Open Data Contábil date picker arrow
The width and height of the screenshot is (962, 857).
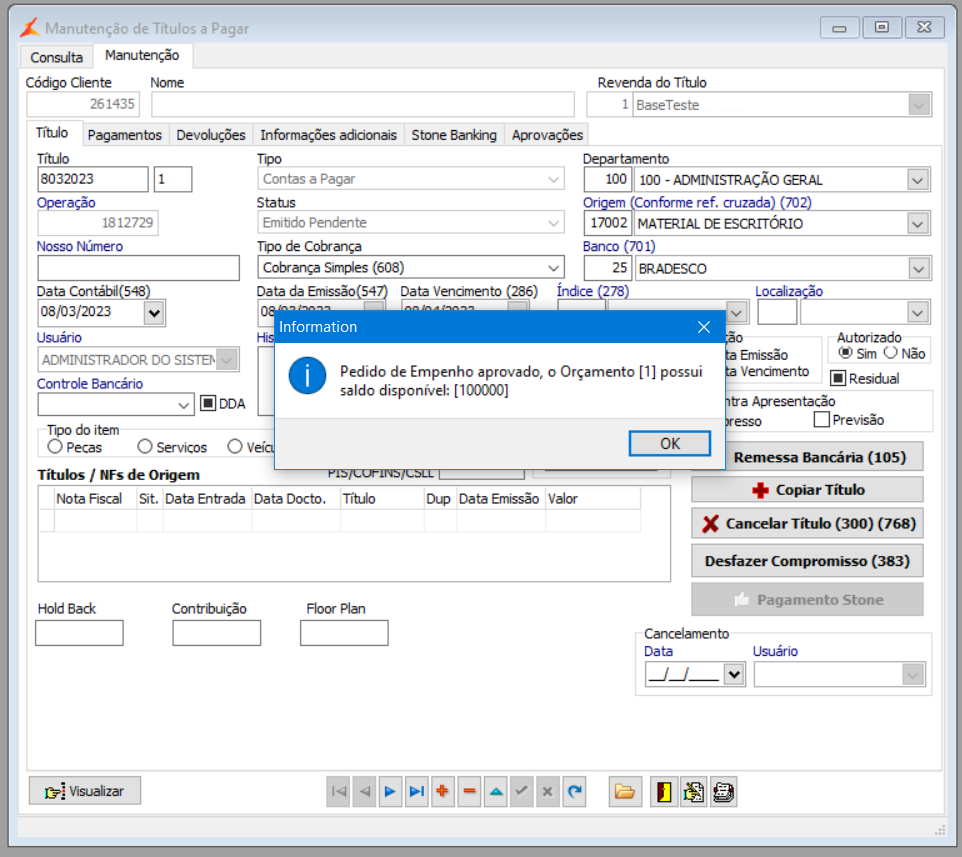pos(154,313)
